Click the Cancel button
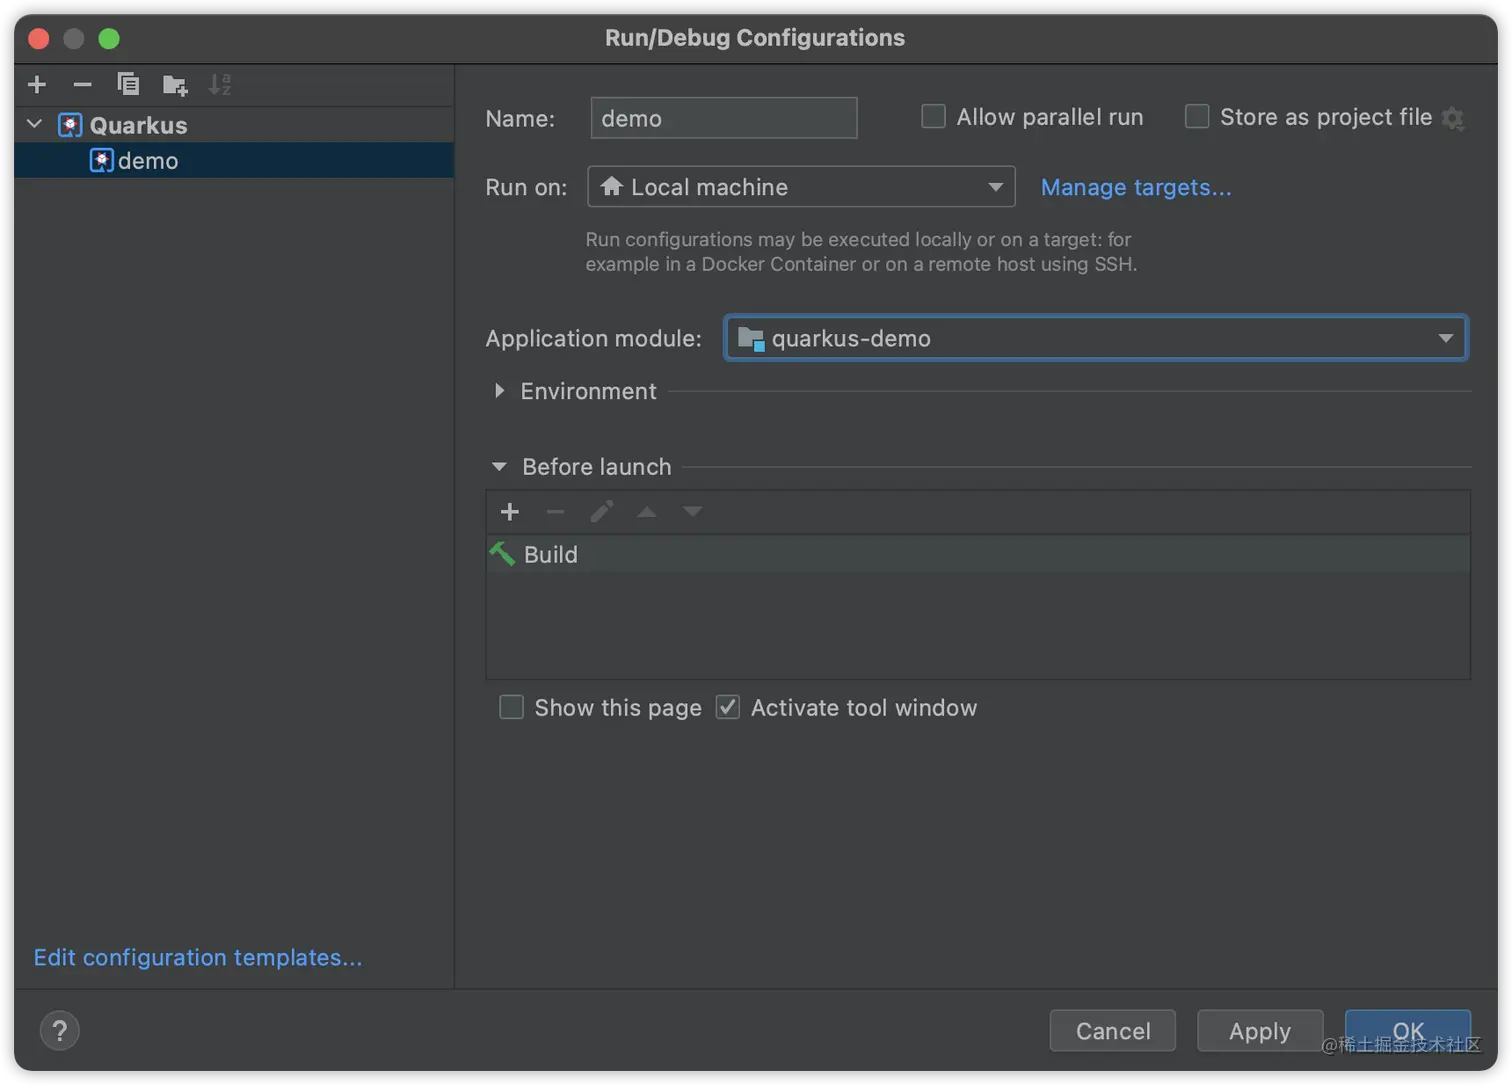The height and width of the screenshot is (1085, 1512). tap(1113, 1031)
